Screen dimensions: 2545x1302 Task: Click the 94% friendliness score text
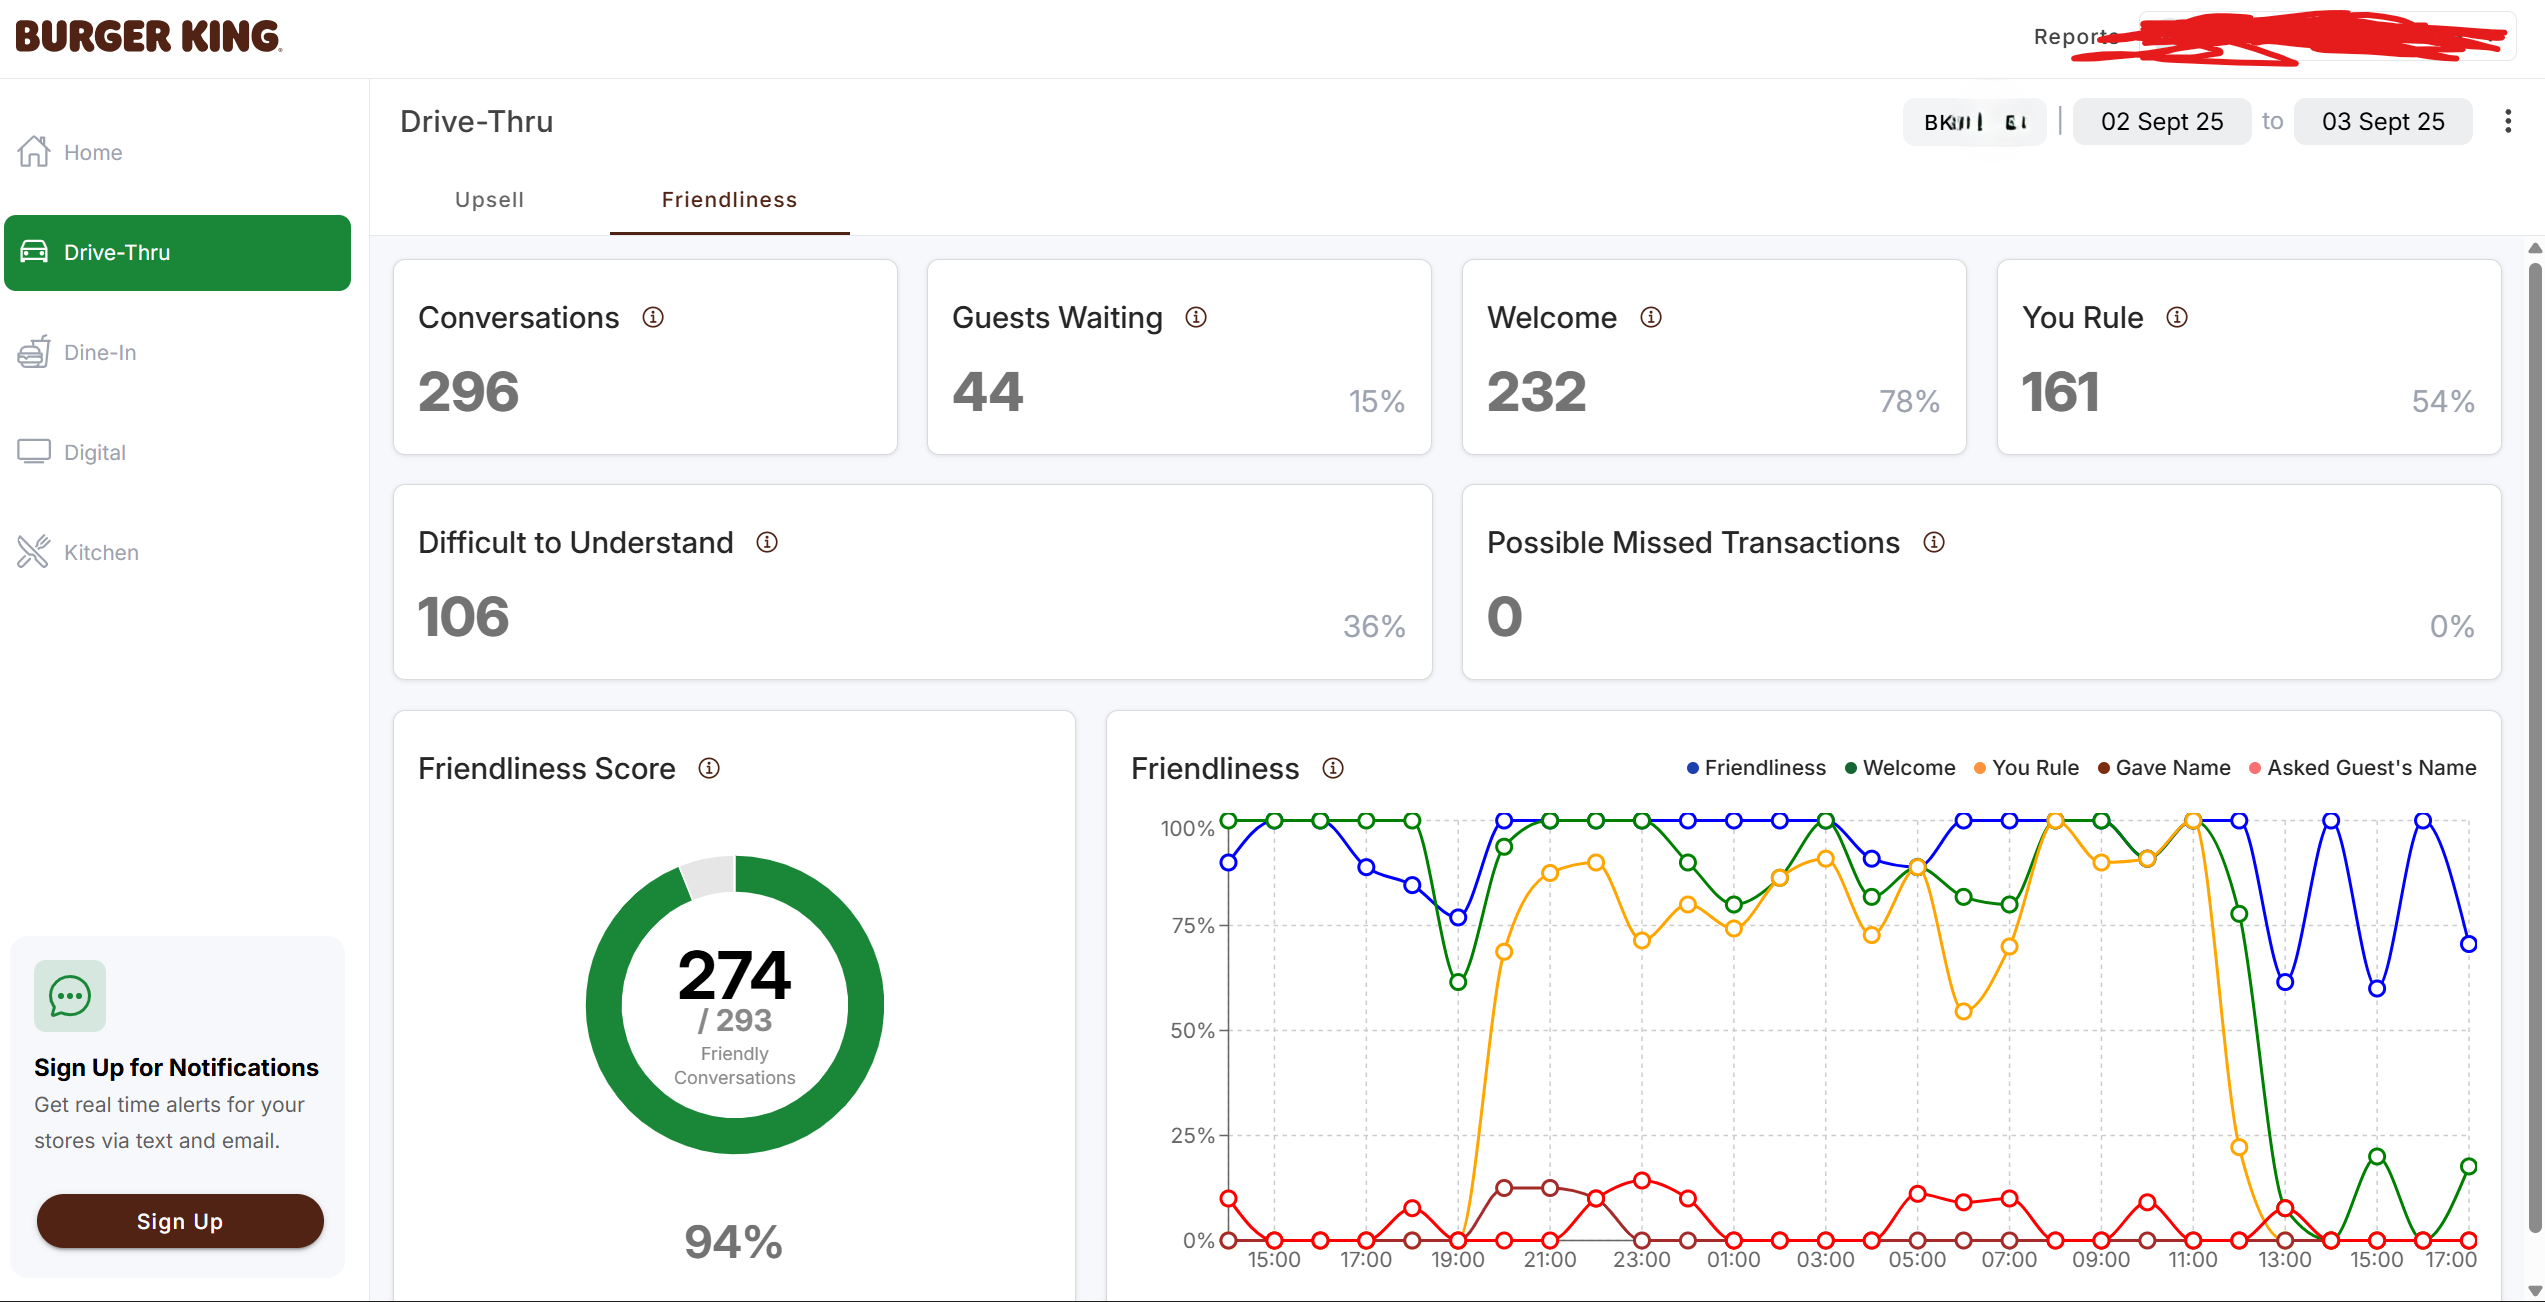(733, 1242)
